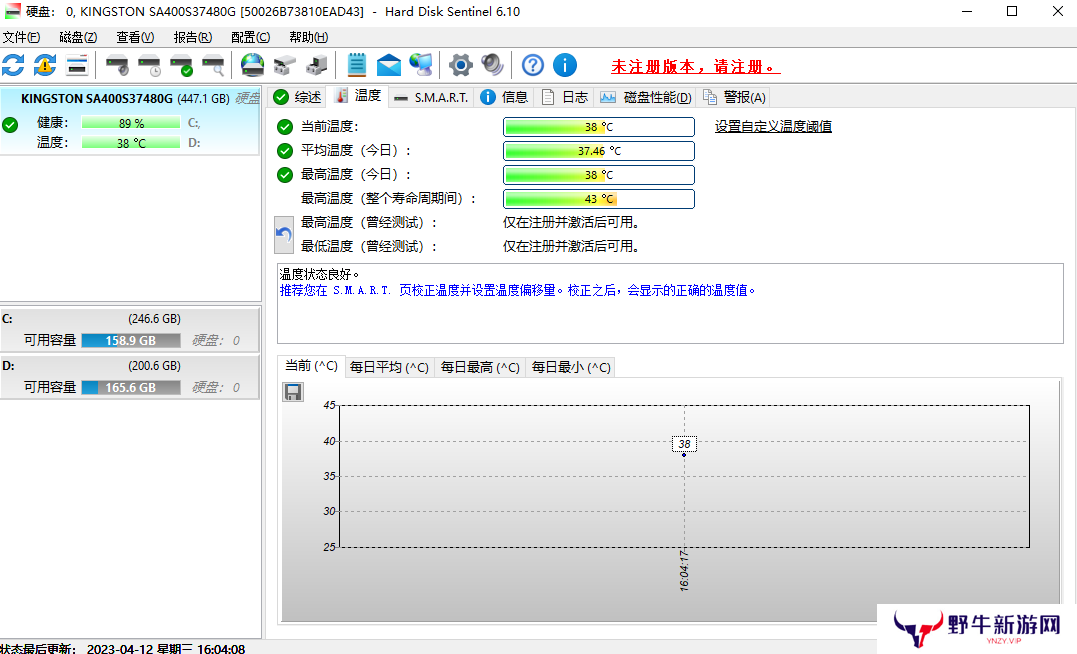Image resolution: width=1077 pixels, height=654 pixels.
Task: Switch to 每日最小 (^C) graph tab
Action: 571,368
